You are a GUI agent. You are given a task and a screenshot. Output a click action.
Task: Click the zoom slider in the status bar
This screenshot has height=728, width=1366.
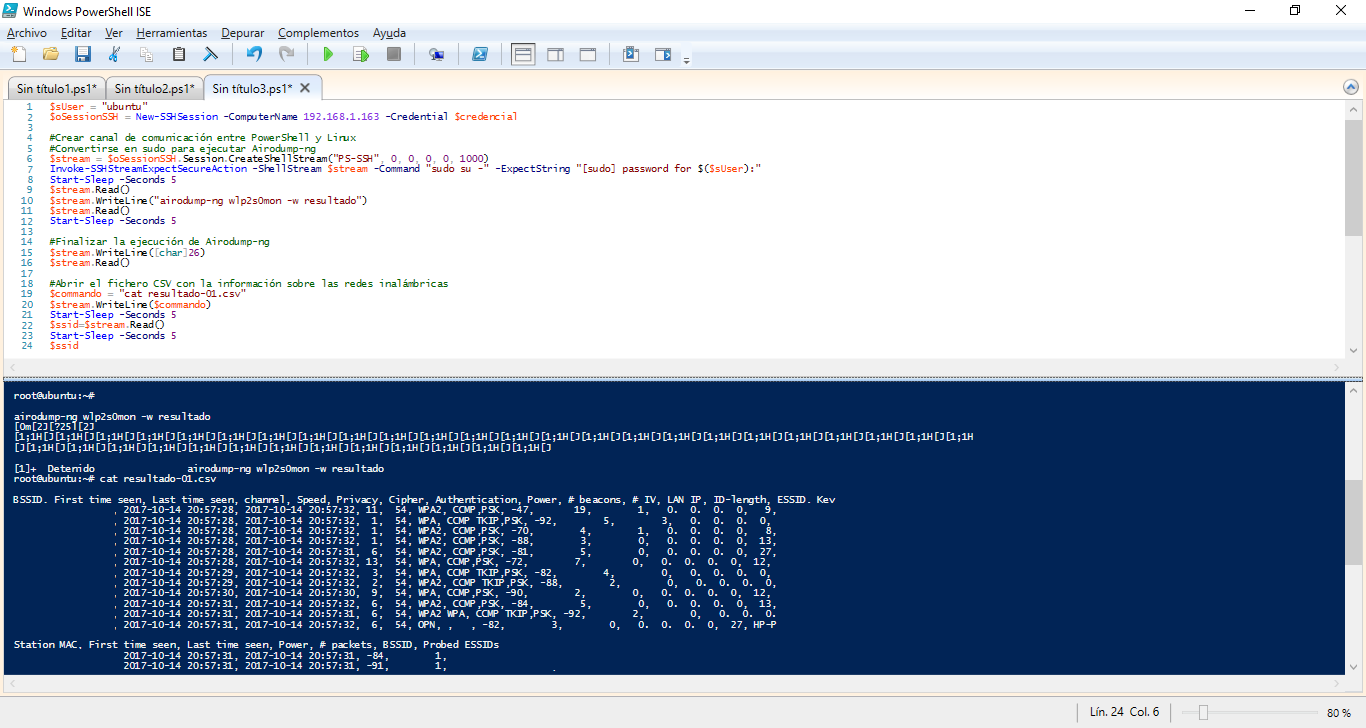[1203, 712]
